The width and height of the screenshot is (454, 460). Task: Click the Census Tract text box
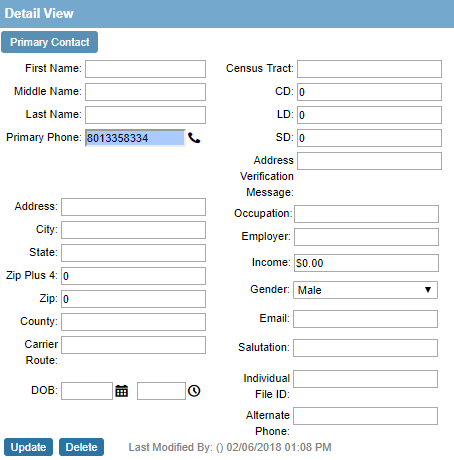point(369,69)
